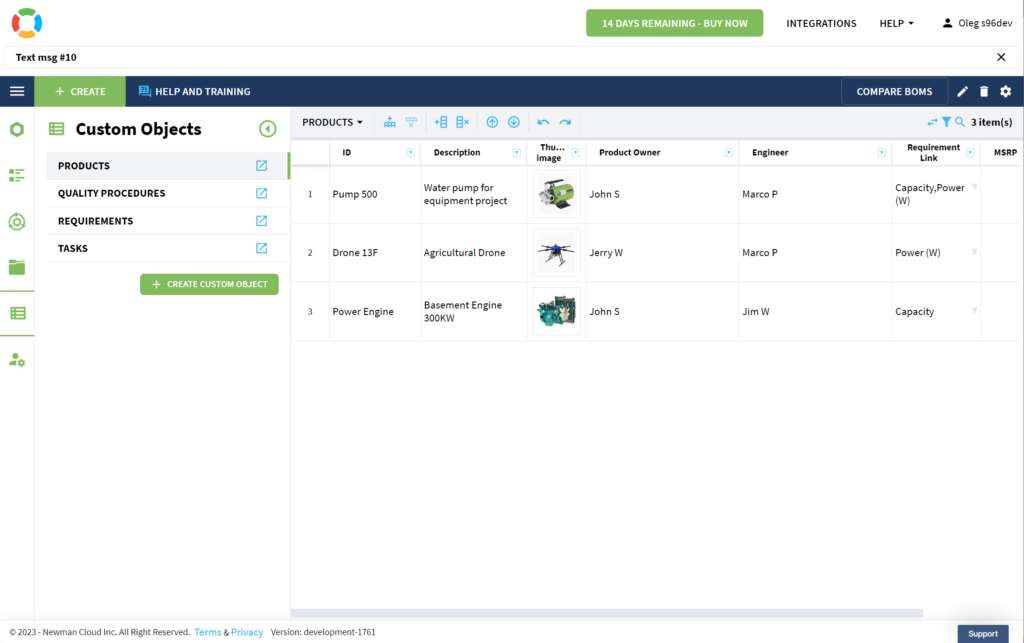Open Oleg s96dev user menu
The width and height of the screenshot is (1024, 643).
(x=977, y=23)
